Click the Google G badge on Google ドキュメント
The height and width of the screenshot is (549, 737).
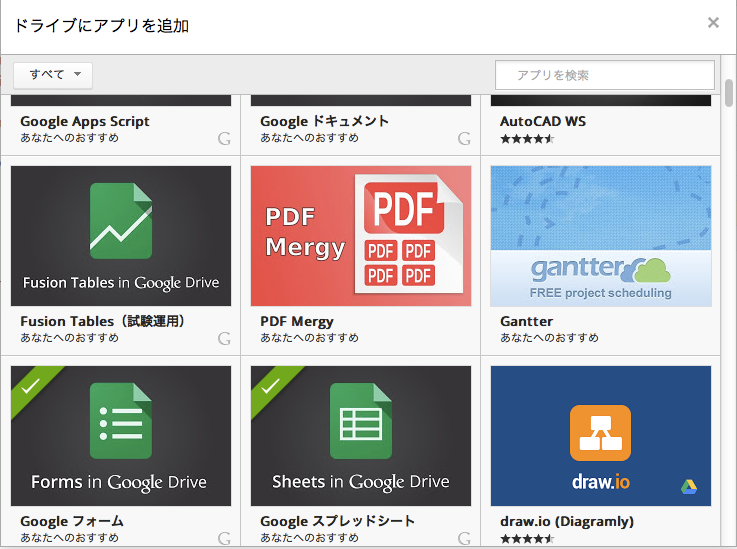[464, 139]
